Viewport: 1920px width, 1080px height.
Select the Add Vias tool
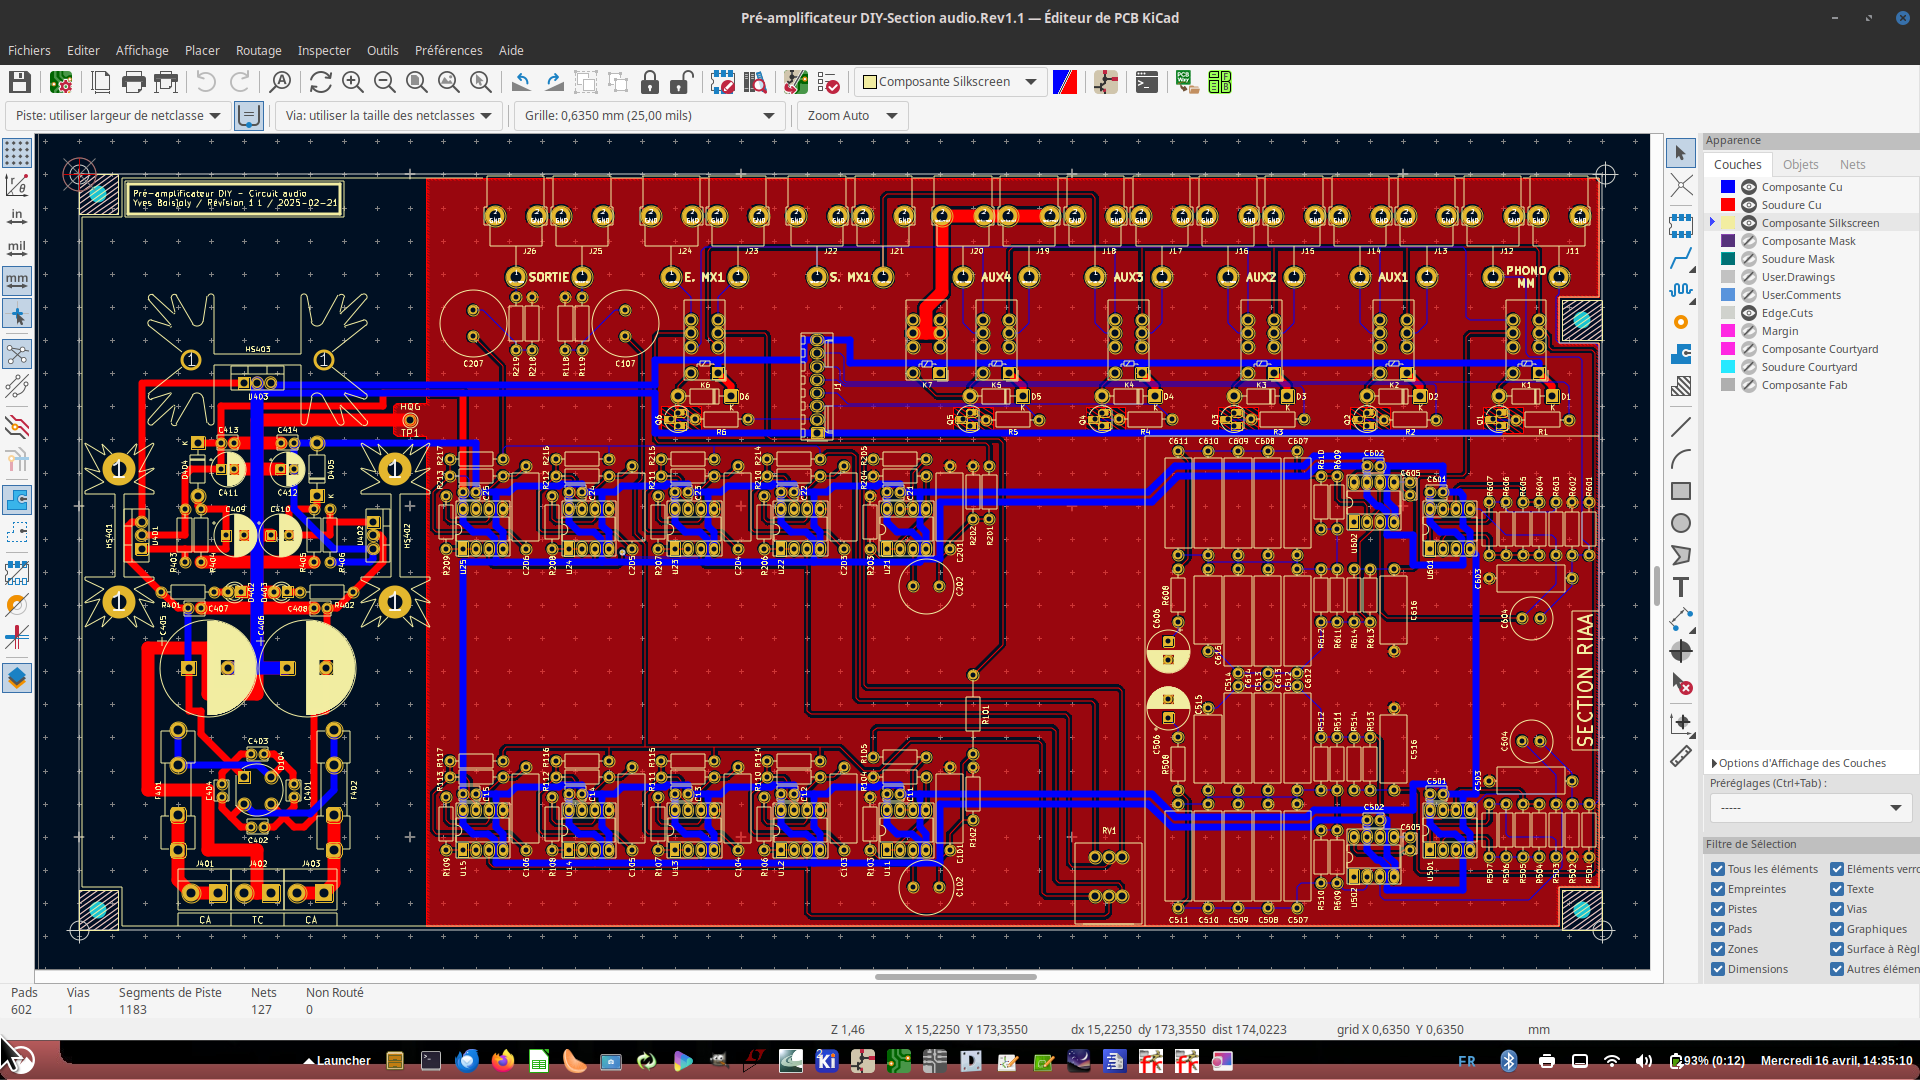(x=1681, y=322)
